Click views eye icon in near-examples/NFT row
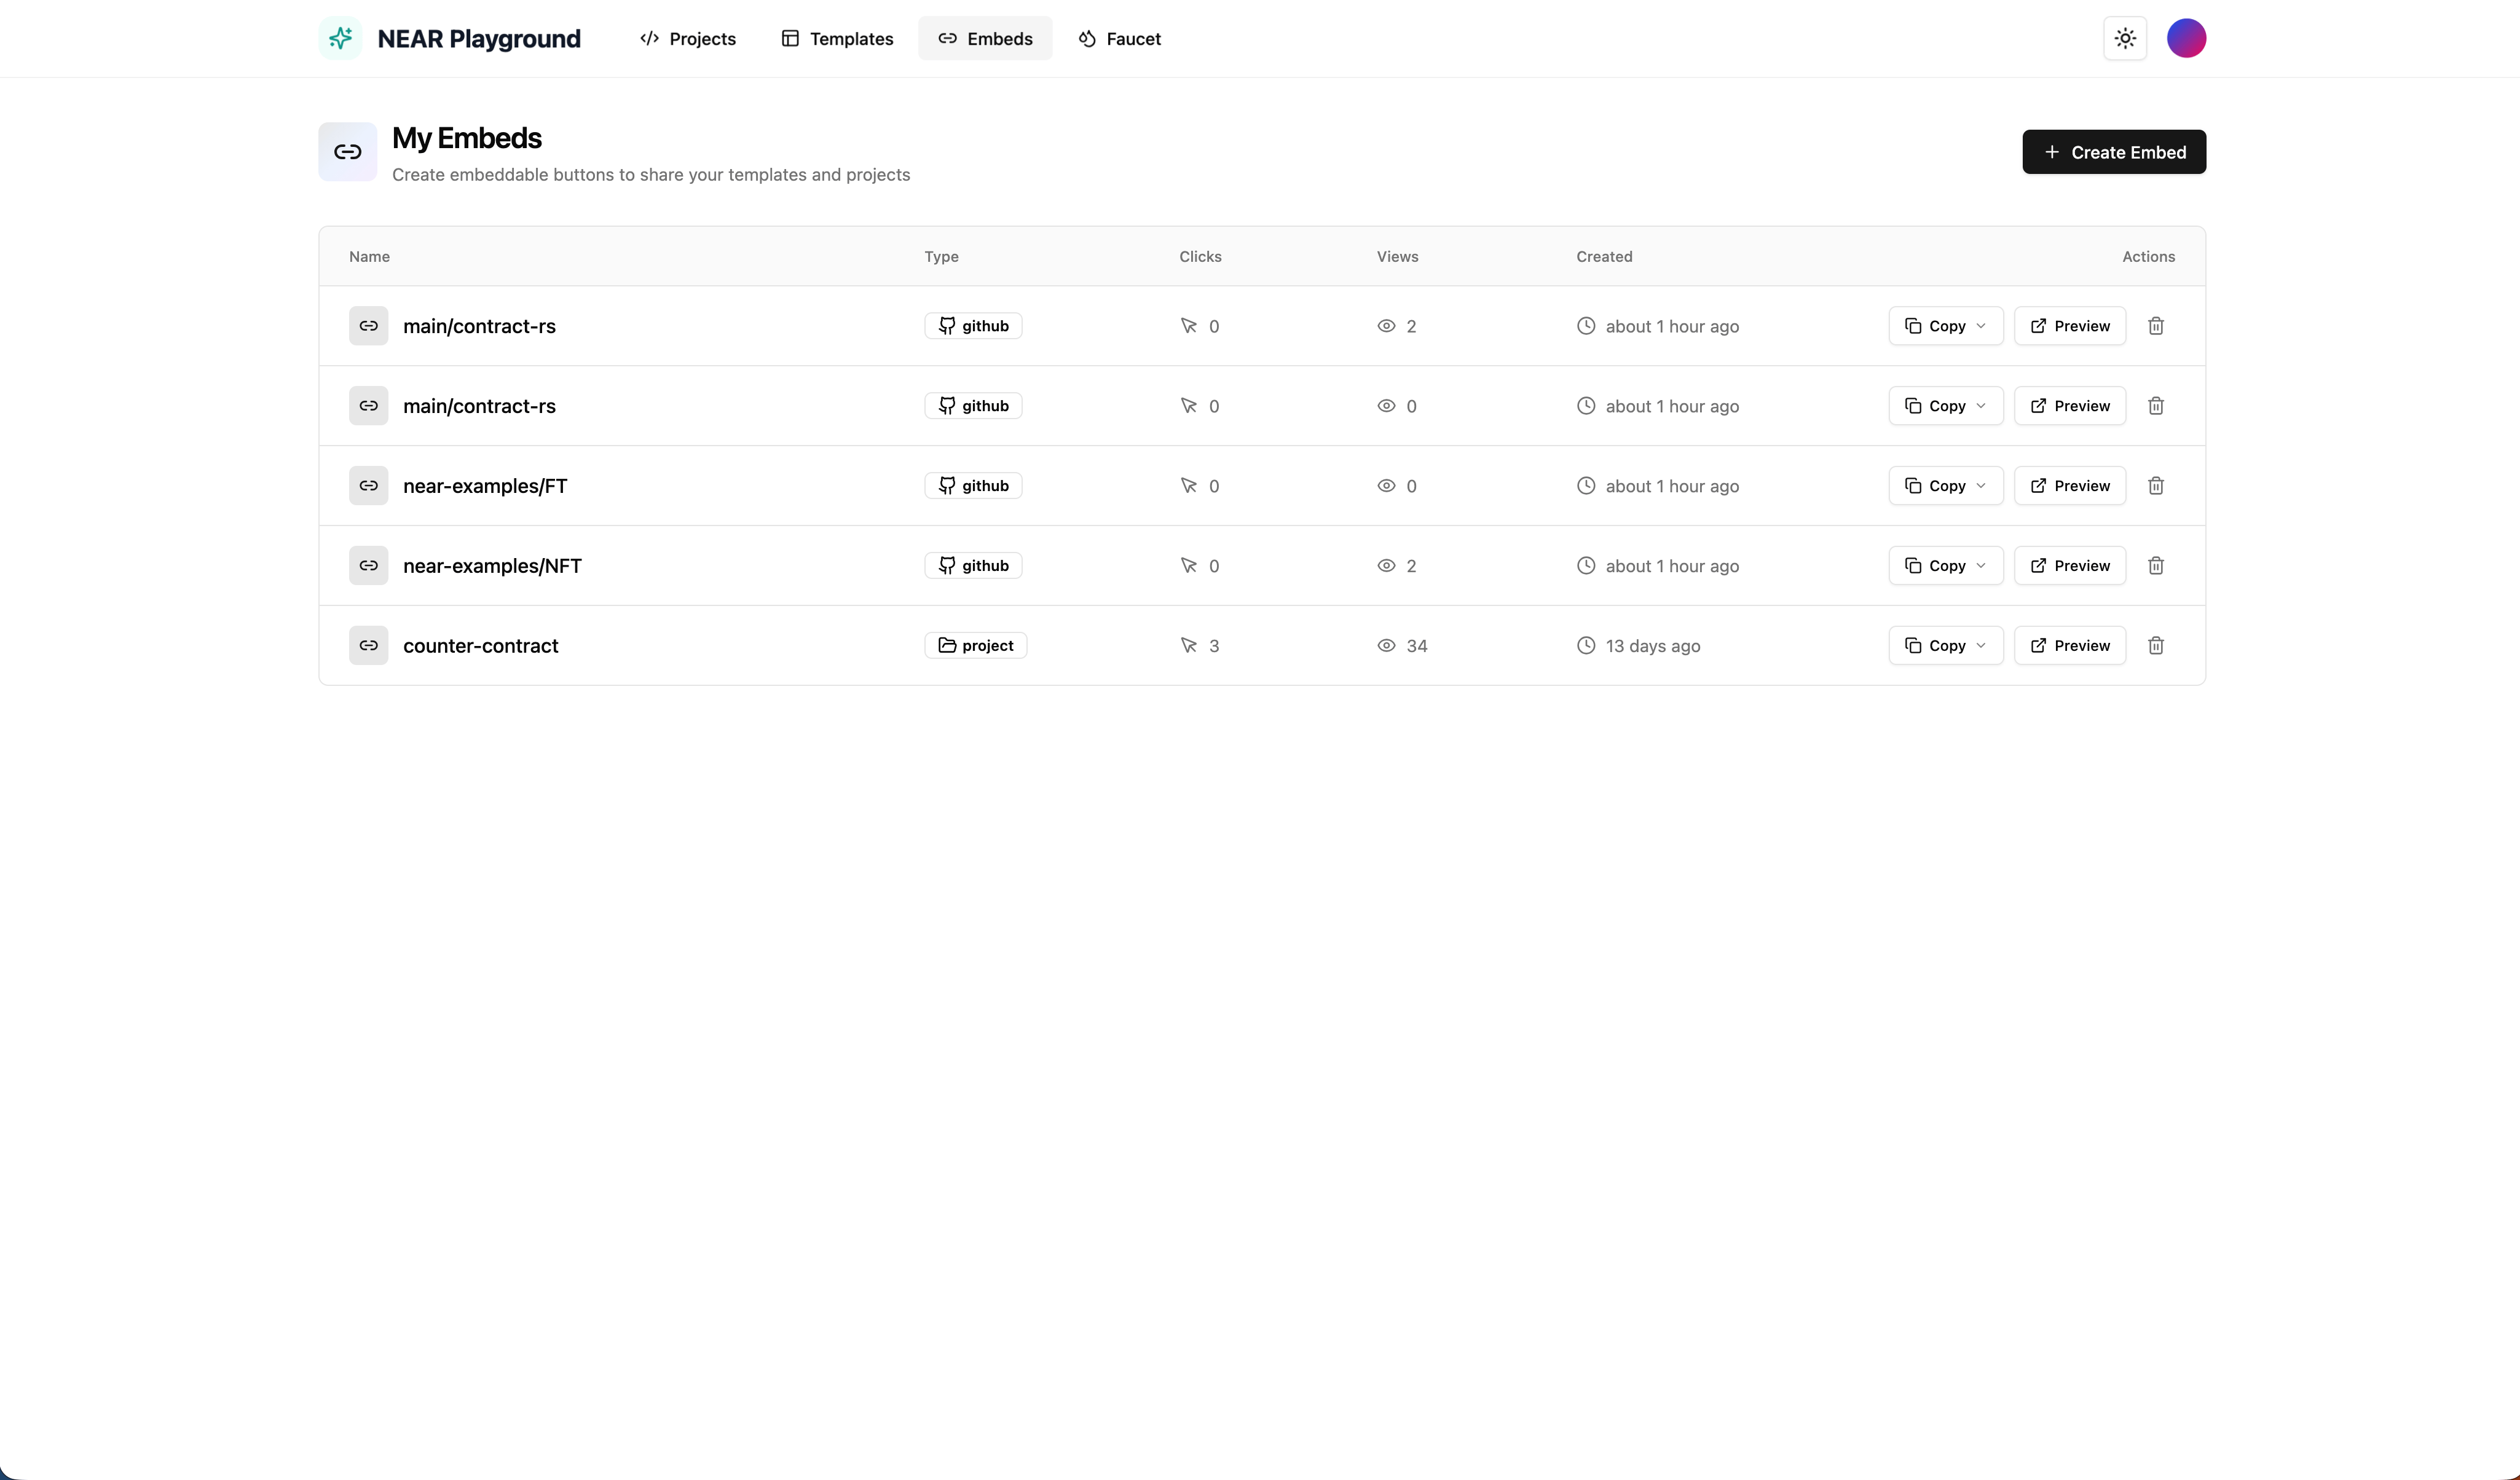2520x1480 pixels. 1386,566
